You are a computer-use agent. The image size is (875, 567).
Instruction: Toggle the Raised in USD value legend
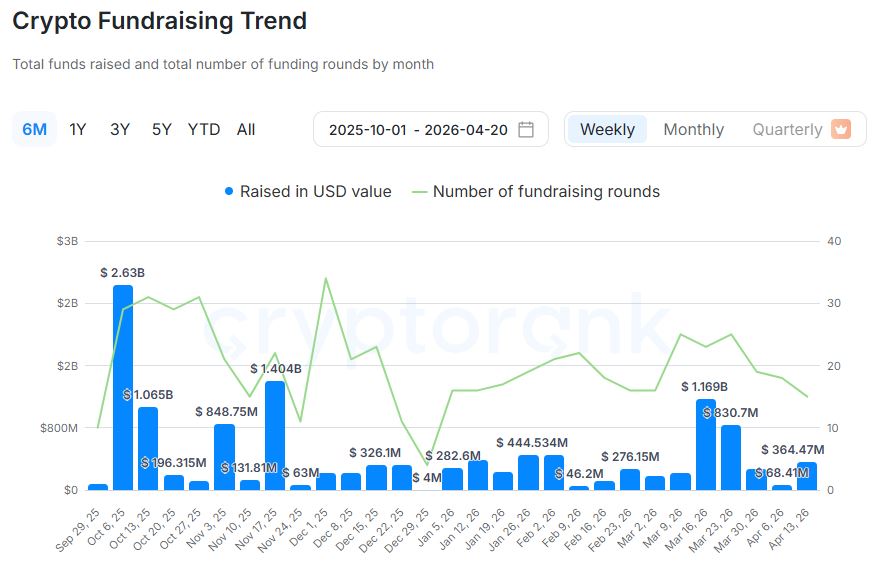308,191
